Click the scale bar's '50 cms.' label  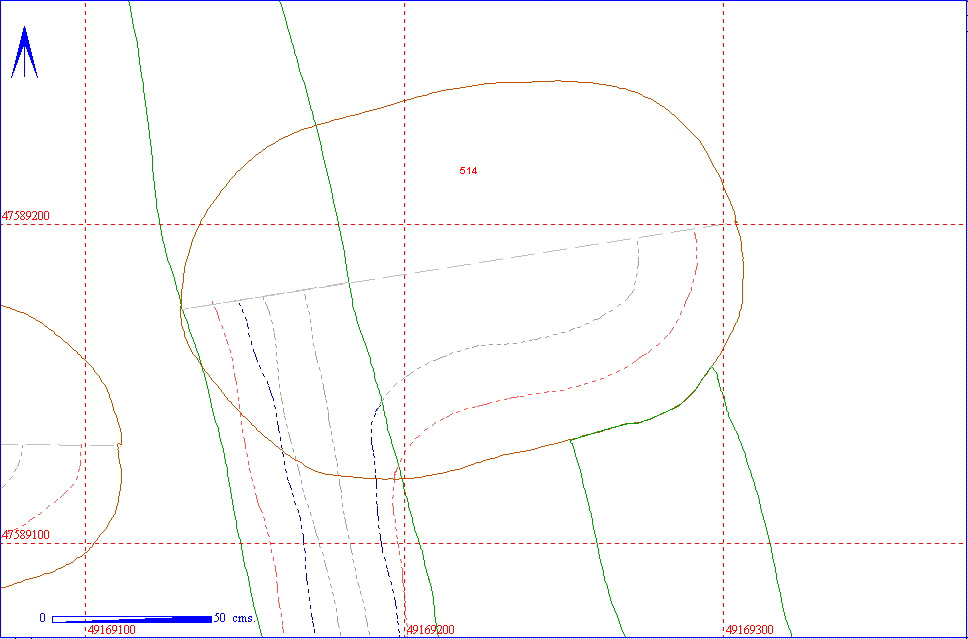pos(234,618)
